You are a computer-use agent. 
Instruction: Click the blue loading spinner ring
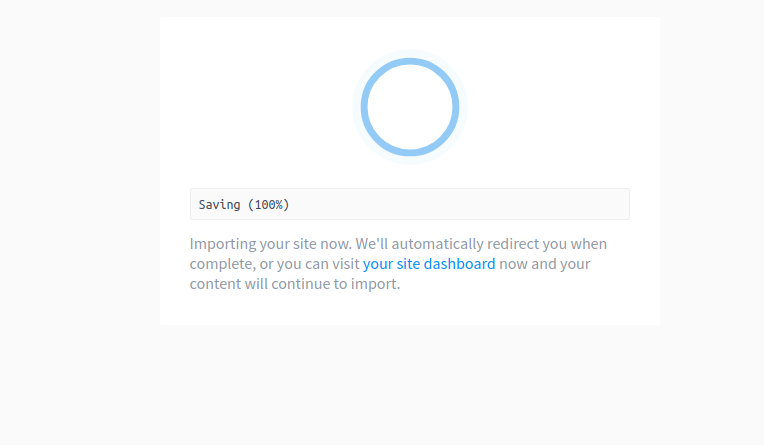pyautogui.click(x=365, y=107)
